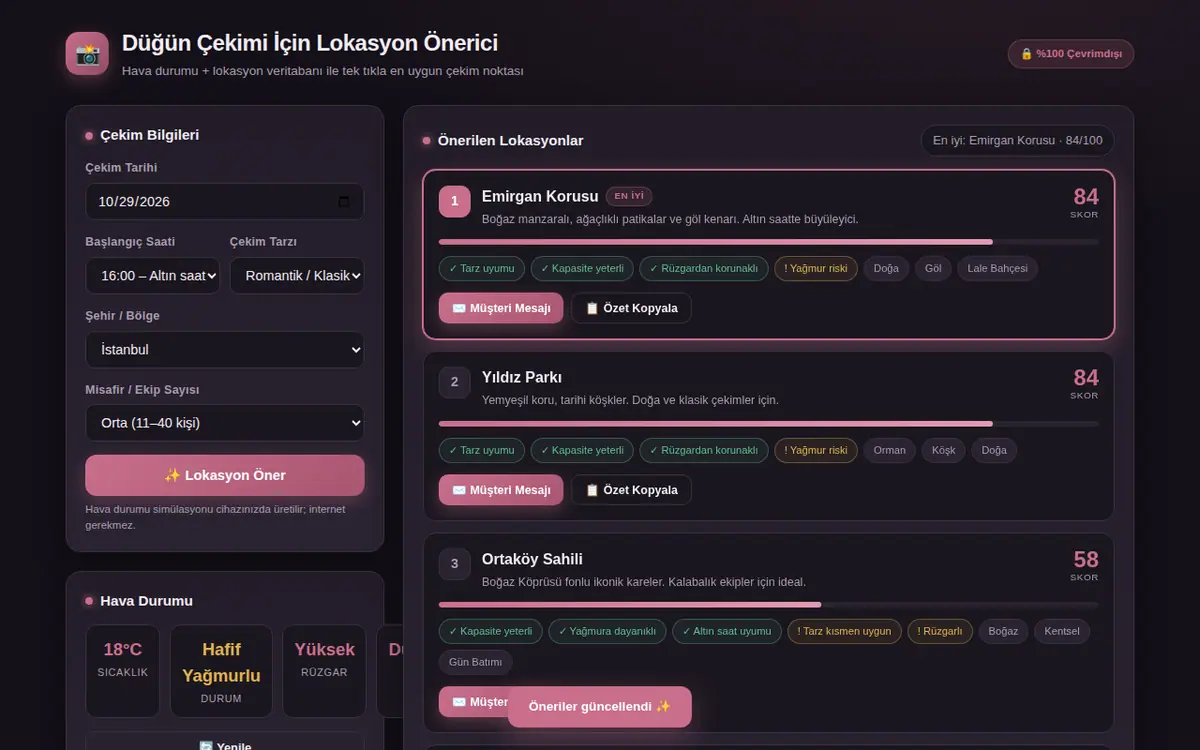Click the En iyi: Emirgan Korusu summary pill
The width and height of the screenshot is (1200, 750).
click(x=1017, y=140)
